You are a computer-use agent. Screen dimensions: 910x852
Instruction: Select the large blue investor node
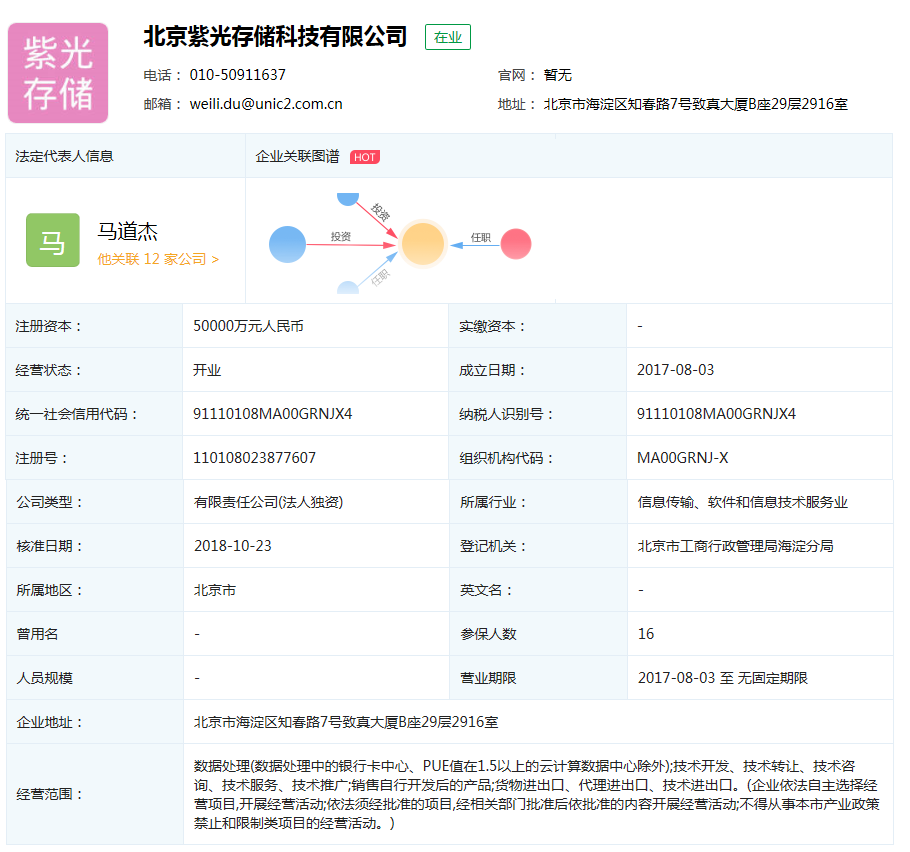pos(287,244)
